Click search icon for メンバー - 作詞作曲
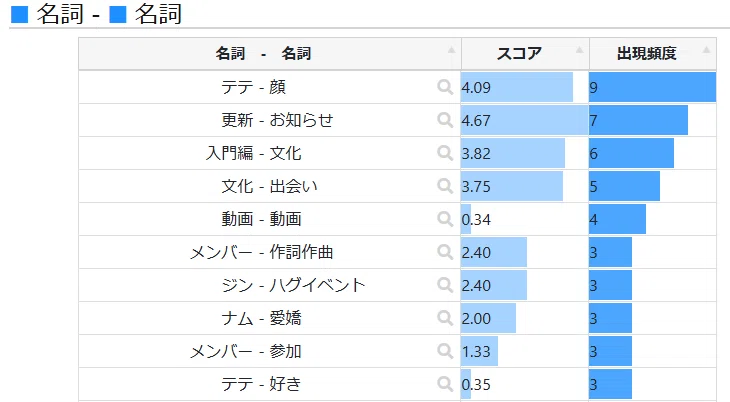The image size is (730, 402). (445, 252)
